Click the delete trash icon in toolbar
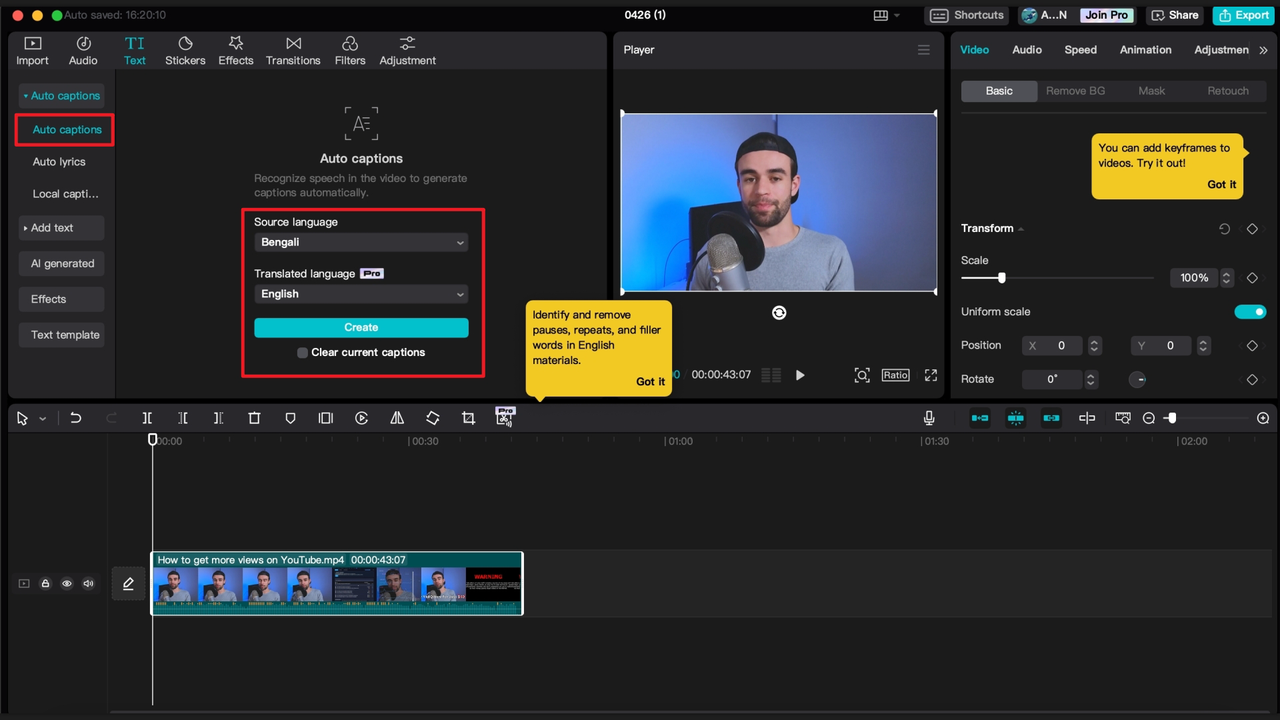The image size is (1280, 720). pyautogui.click(x=254, y=418)
